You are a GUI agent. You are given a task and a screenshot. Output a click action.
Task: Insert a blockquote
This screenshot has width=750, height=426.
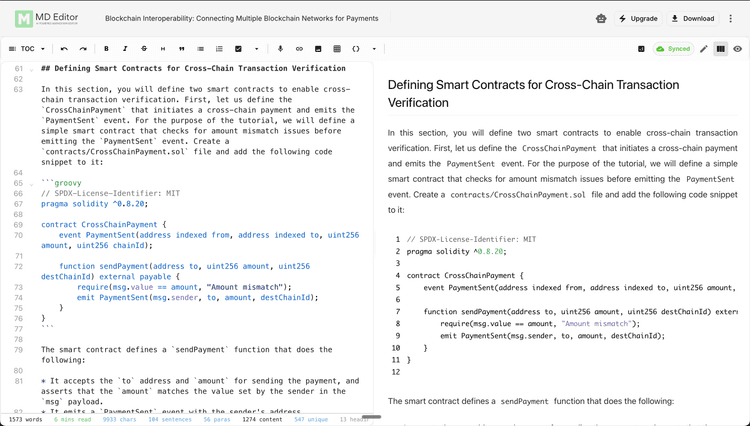click(x=181, y=48)
